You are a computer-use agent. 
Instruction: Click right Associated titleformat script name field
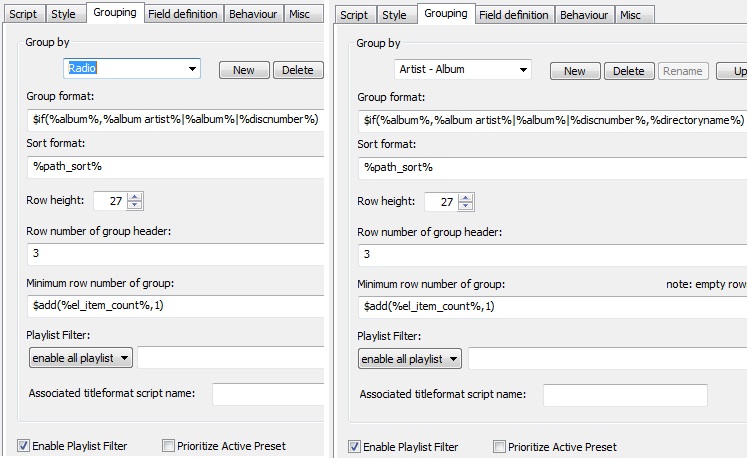(624, 395)
